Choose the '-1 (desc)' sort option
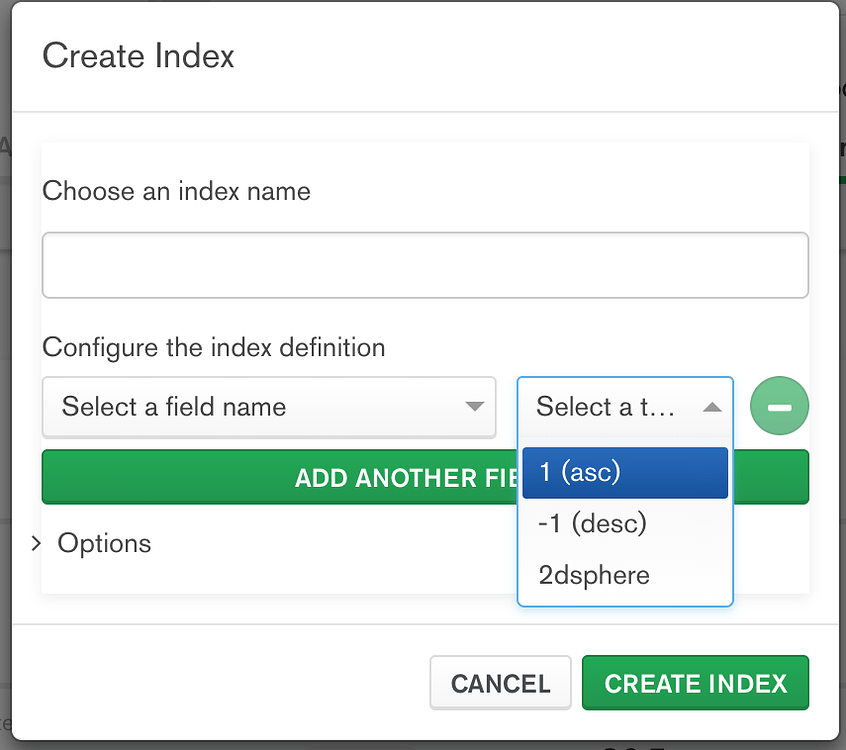The image size is (846, 750). click(x=625, y=523)
